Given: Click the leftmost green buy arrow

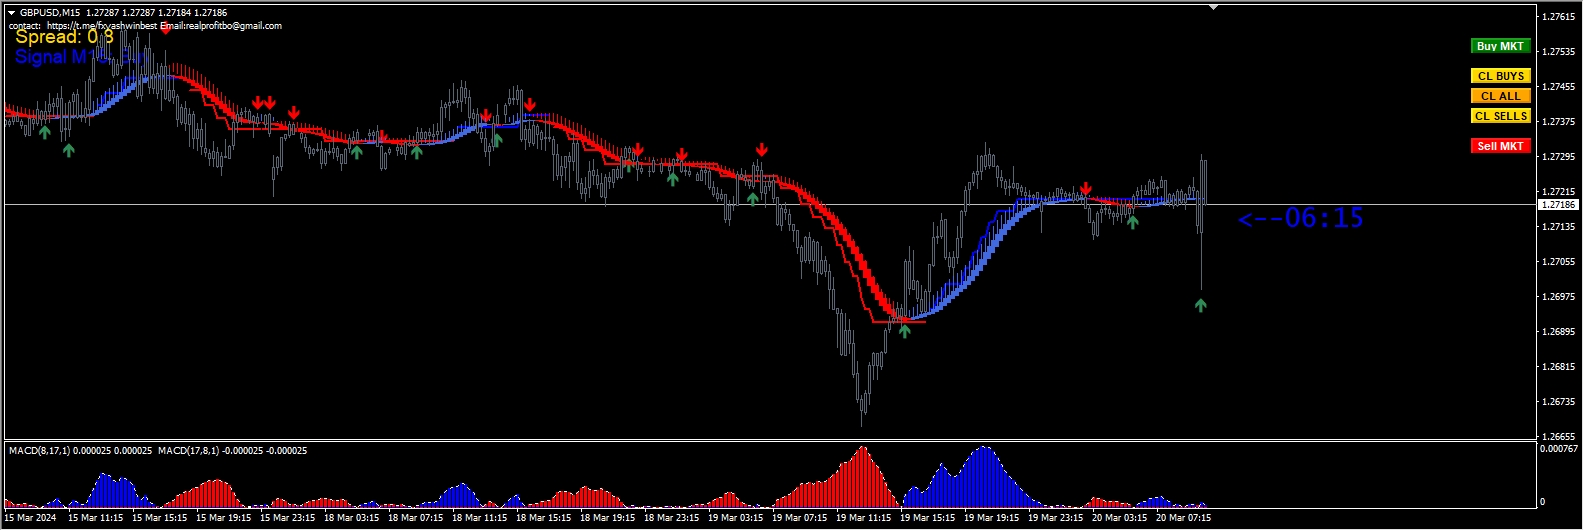Looking at the screenshot, I should [x=45, y=132].
